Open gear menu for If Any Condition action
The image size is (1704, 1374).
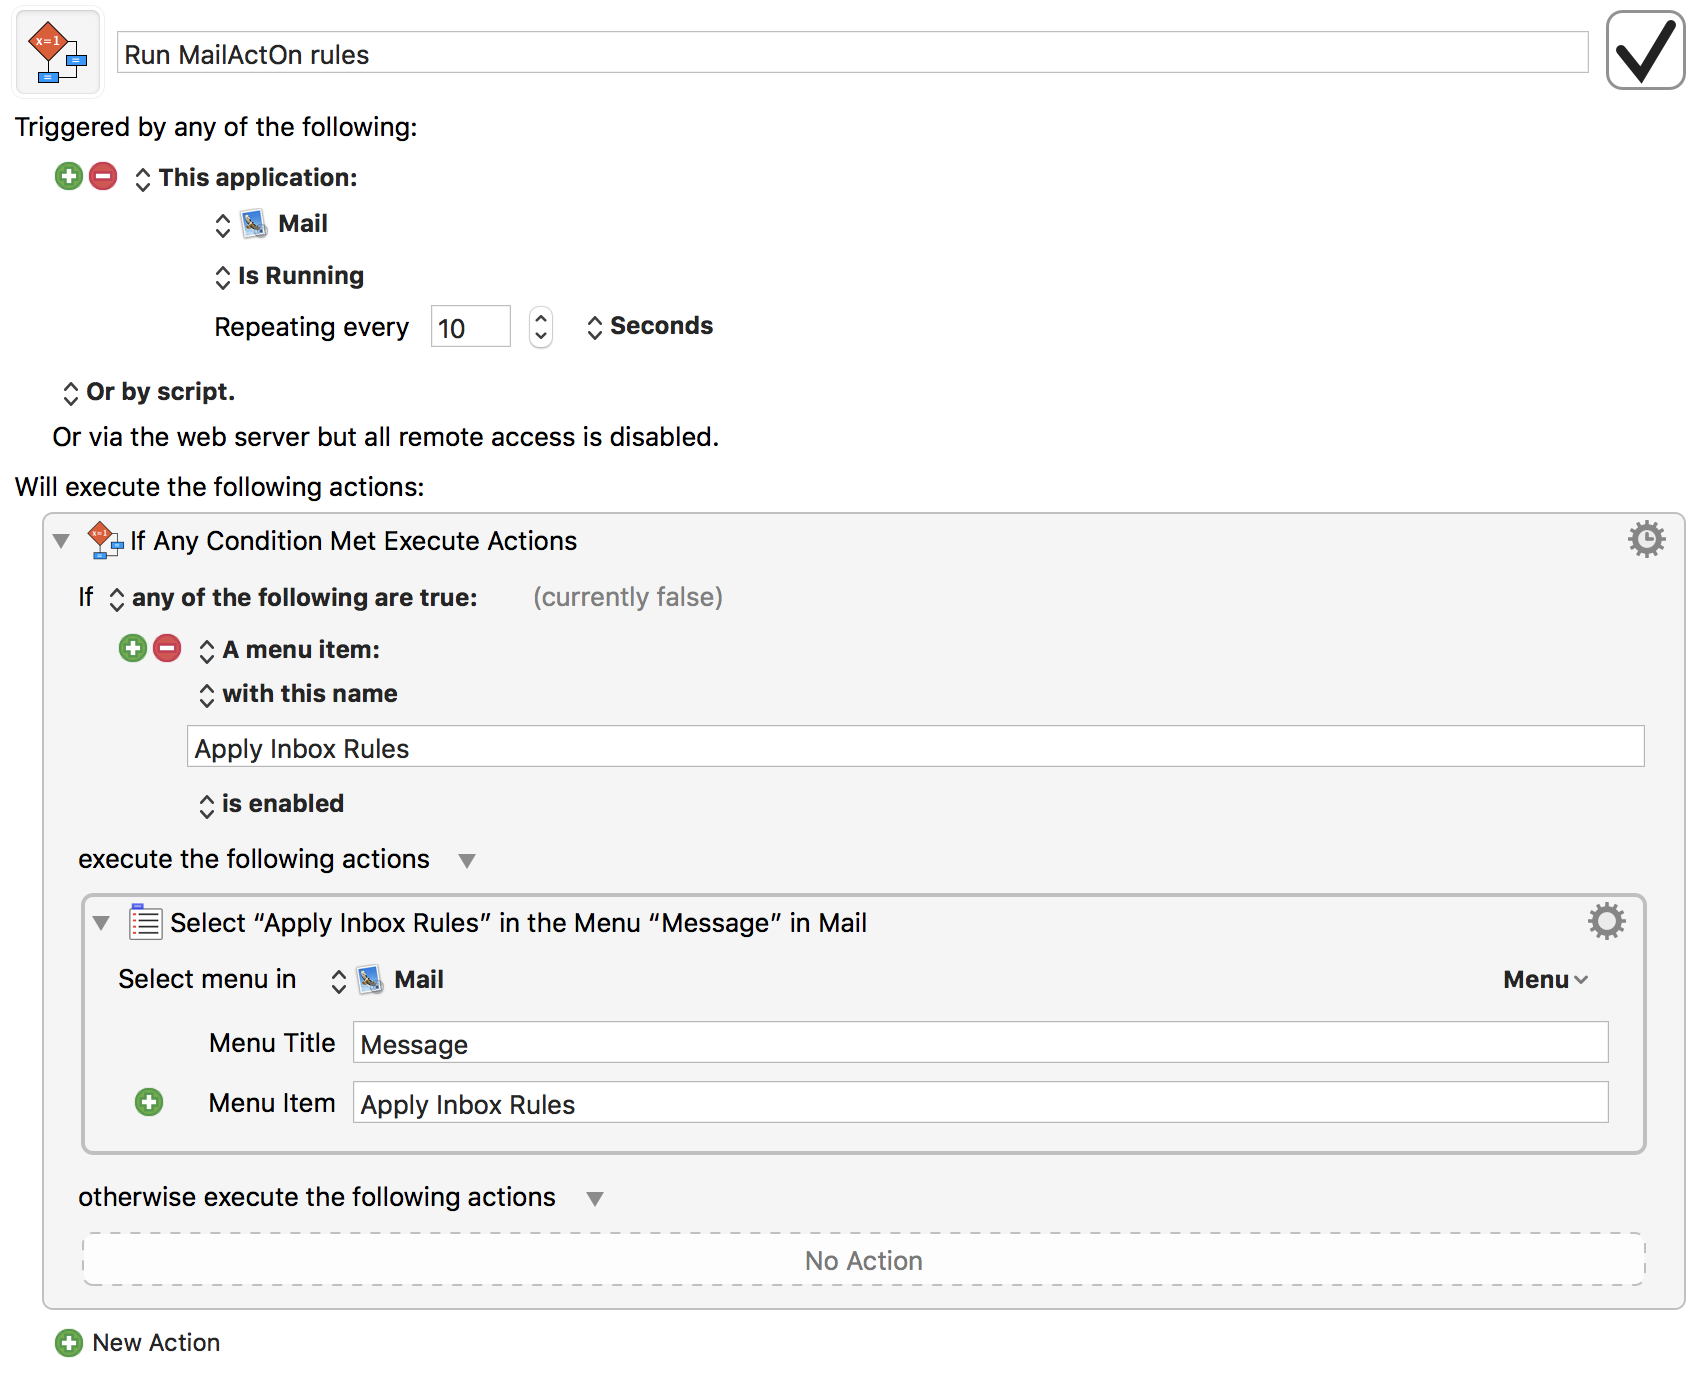point(1645,540)
